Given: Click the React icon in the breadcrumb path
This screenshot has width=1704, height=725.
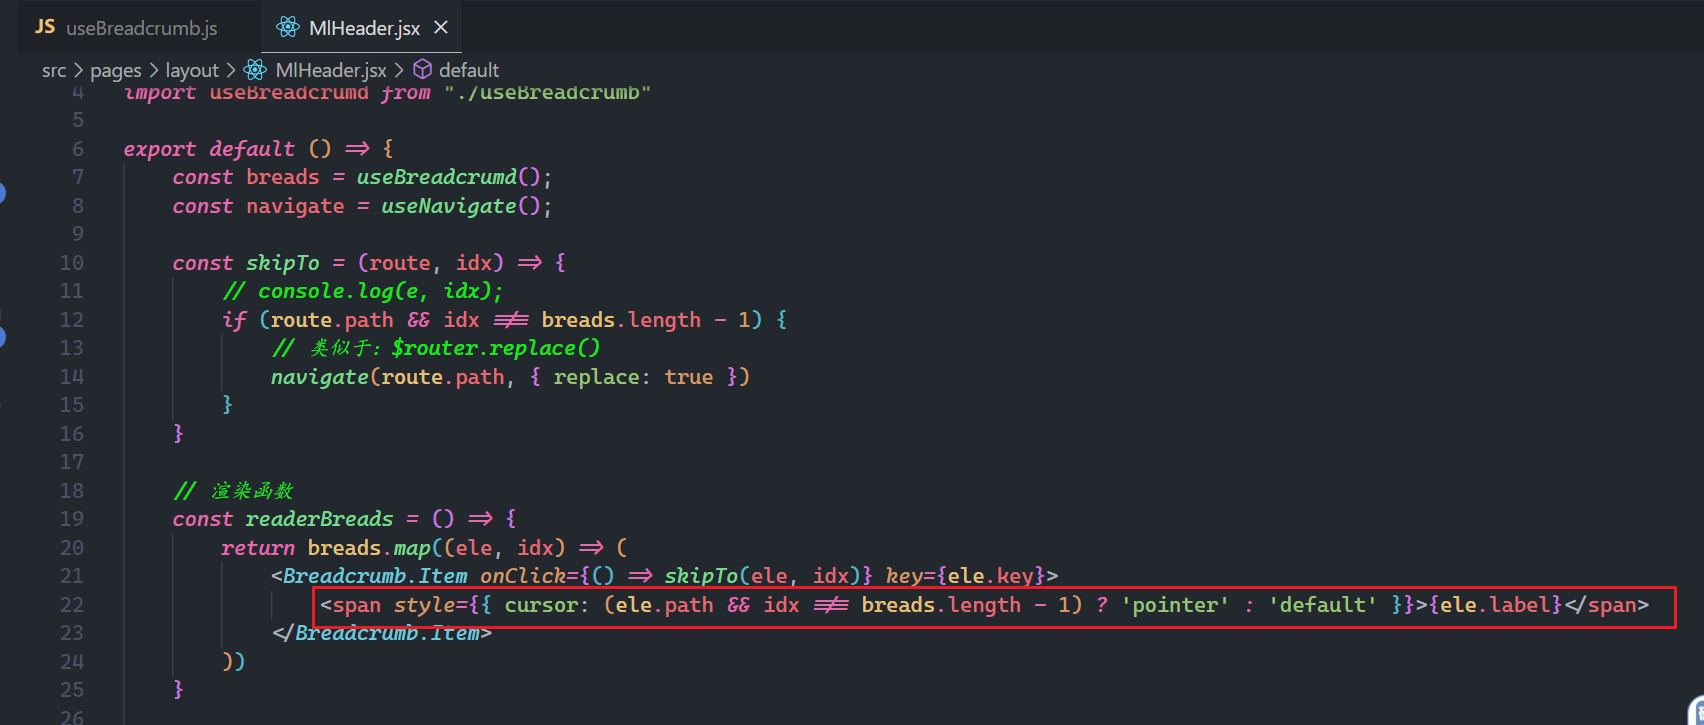Looking at the screenshot, I should 256,70.
